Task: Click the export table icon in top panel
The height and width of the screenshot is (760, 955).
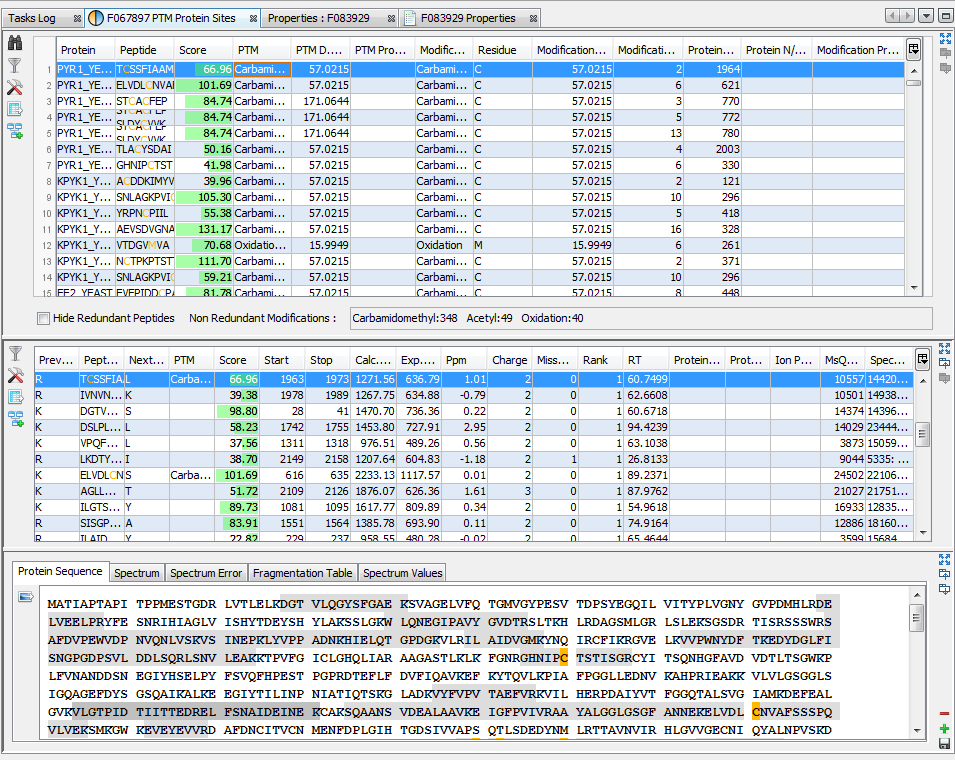Action: (x=14, y=110)
